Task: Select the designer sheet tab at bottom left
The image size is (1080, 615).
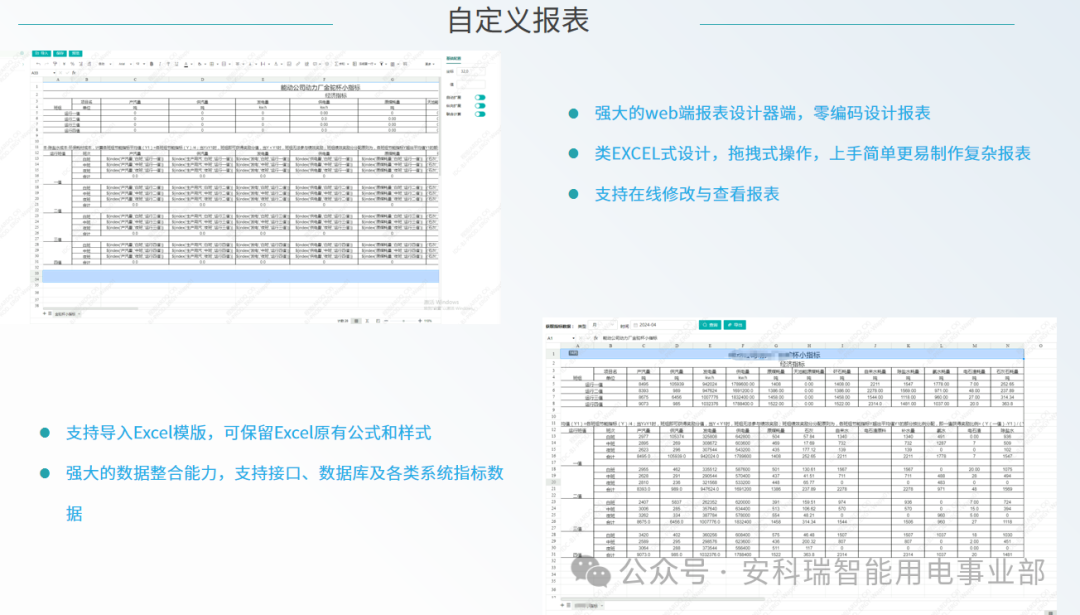Action: pos(65,314)
